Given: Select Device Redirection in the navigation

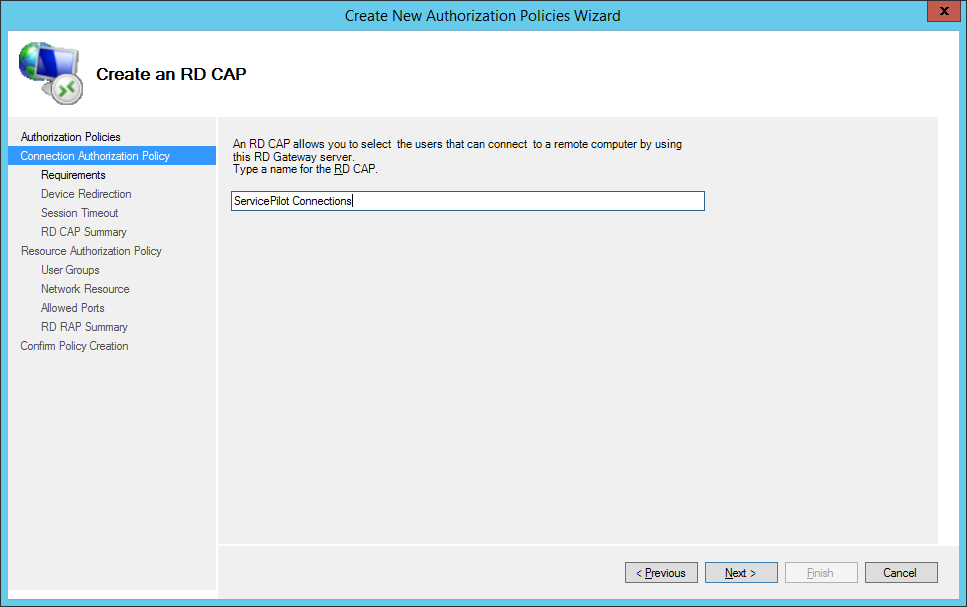Looking at the screenshot, I should pyautogui.click(x=86, y=194).
